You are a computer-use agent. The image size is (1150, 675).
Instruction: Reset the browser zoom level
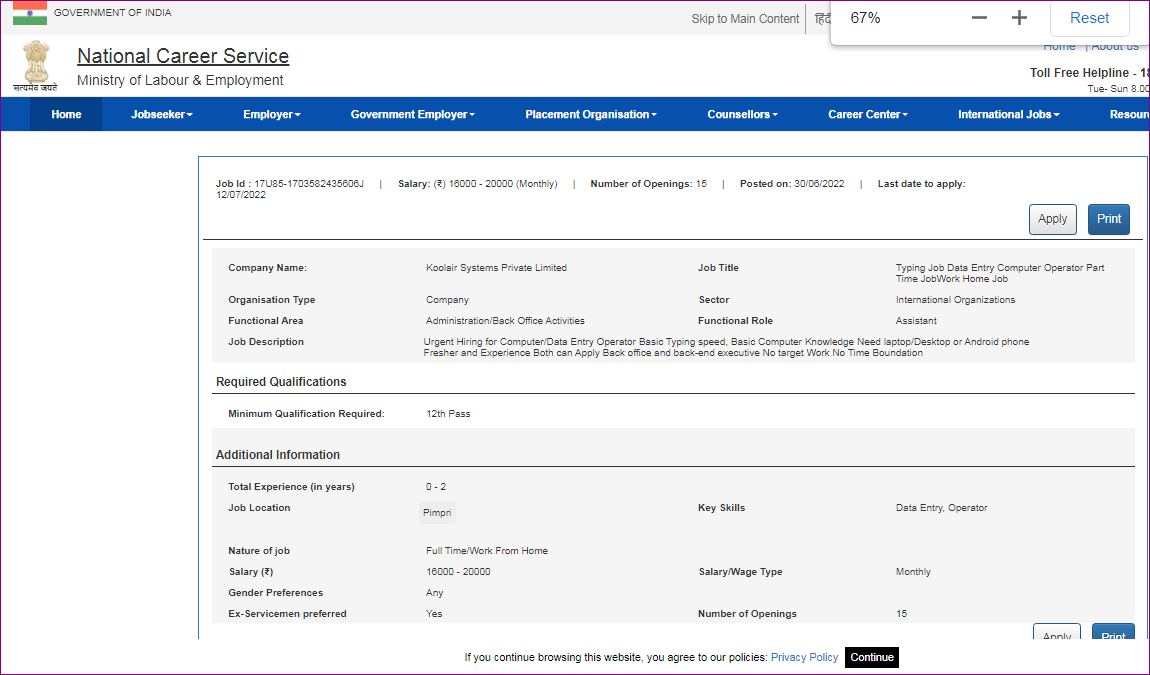coord(1089,17)
